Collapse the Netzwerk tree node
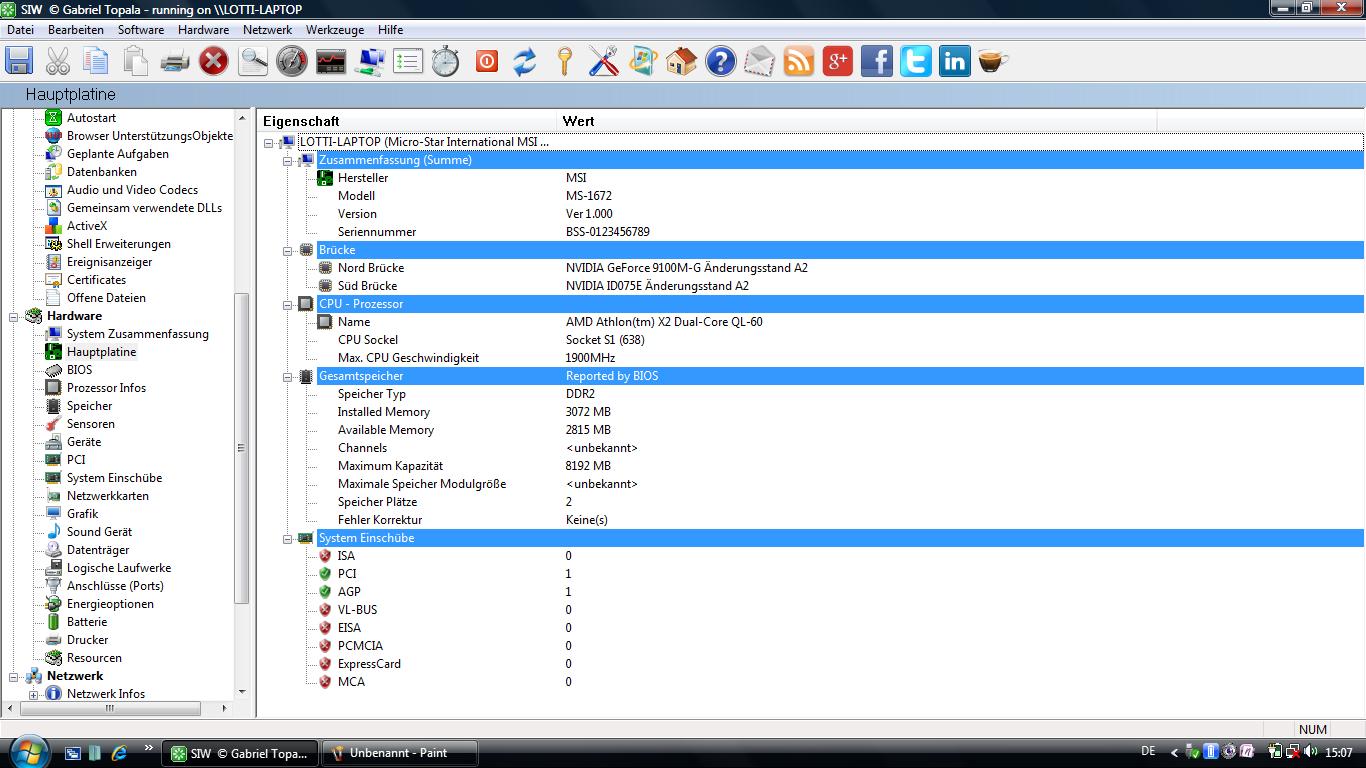 (15, 676)
